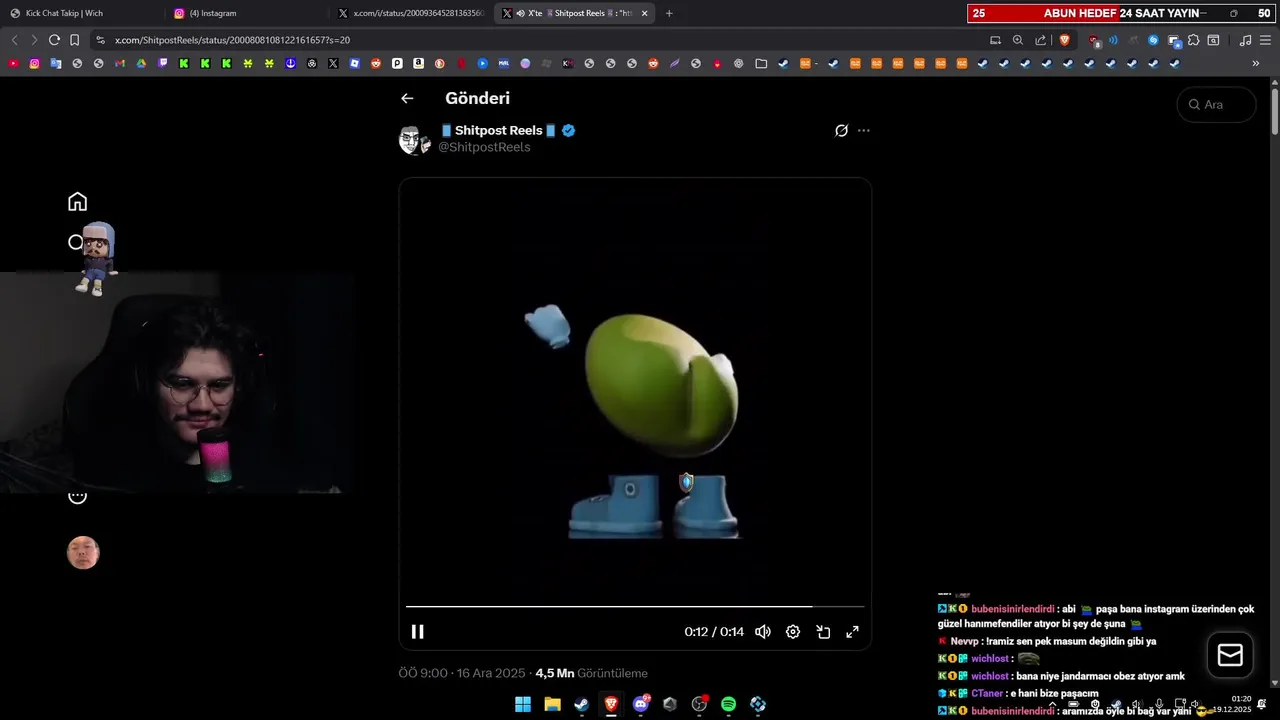Reload the current page
The image size is (1280, 720).
54,40
